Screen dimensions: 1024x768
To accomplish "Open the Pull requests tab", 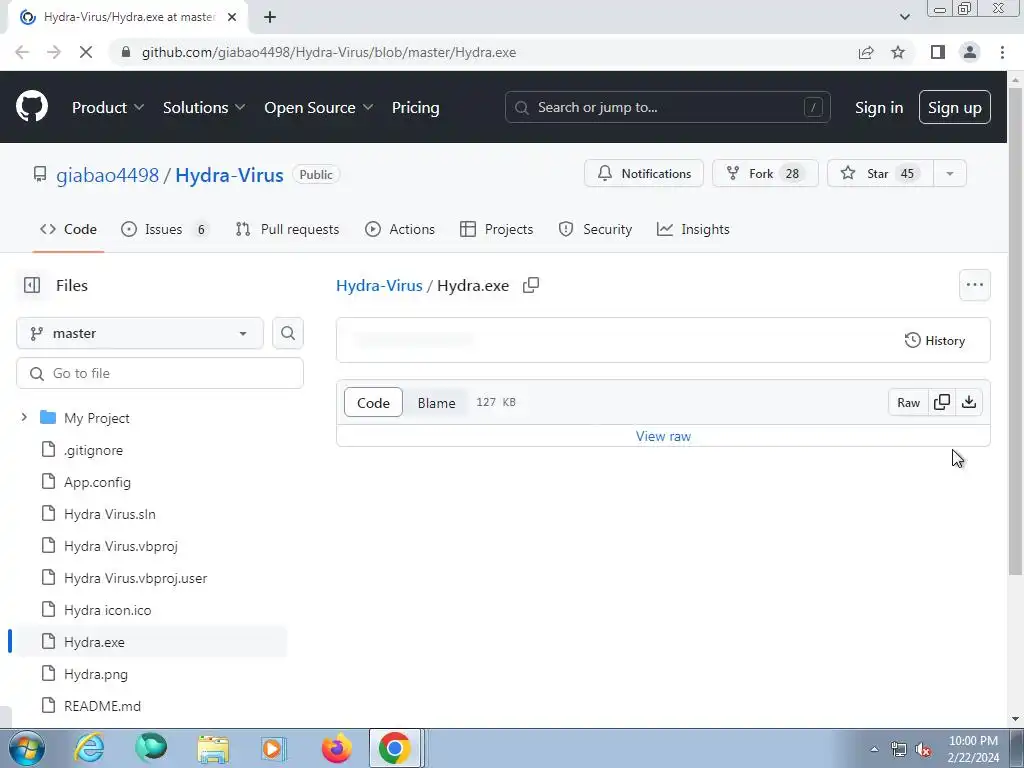I will [x=287, y=229].
